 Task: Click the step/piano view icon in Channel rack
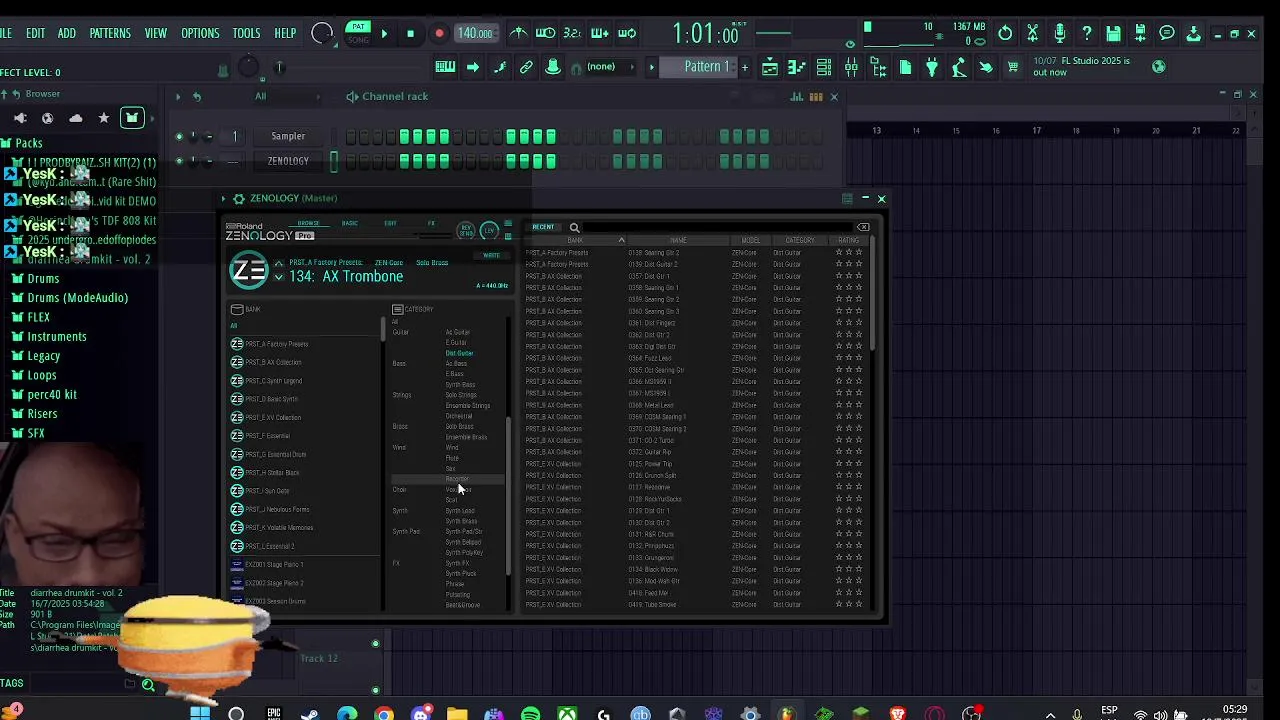[x=816, y=96]
